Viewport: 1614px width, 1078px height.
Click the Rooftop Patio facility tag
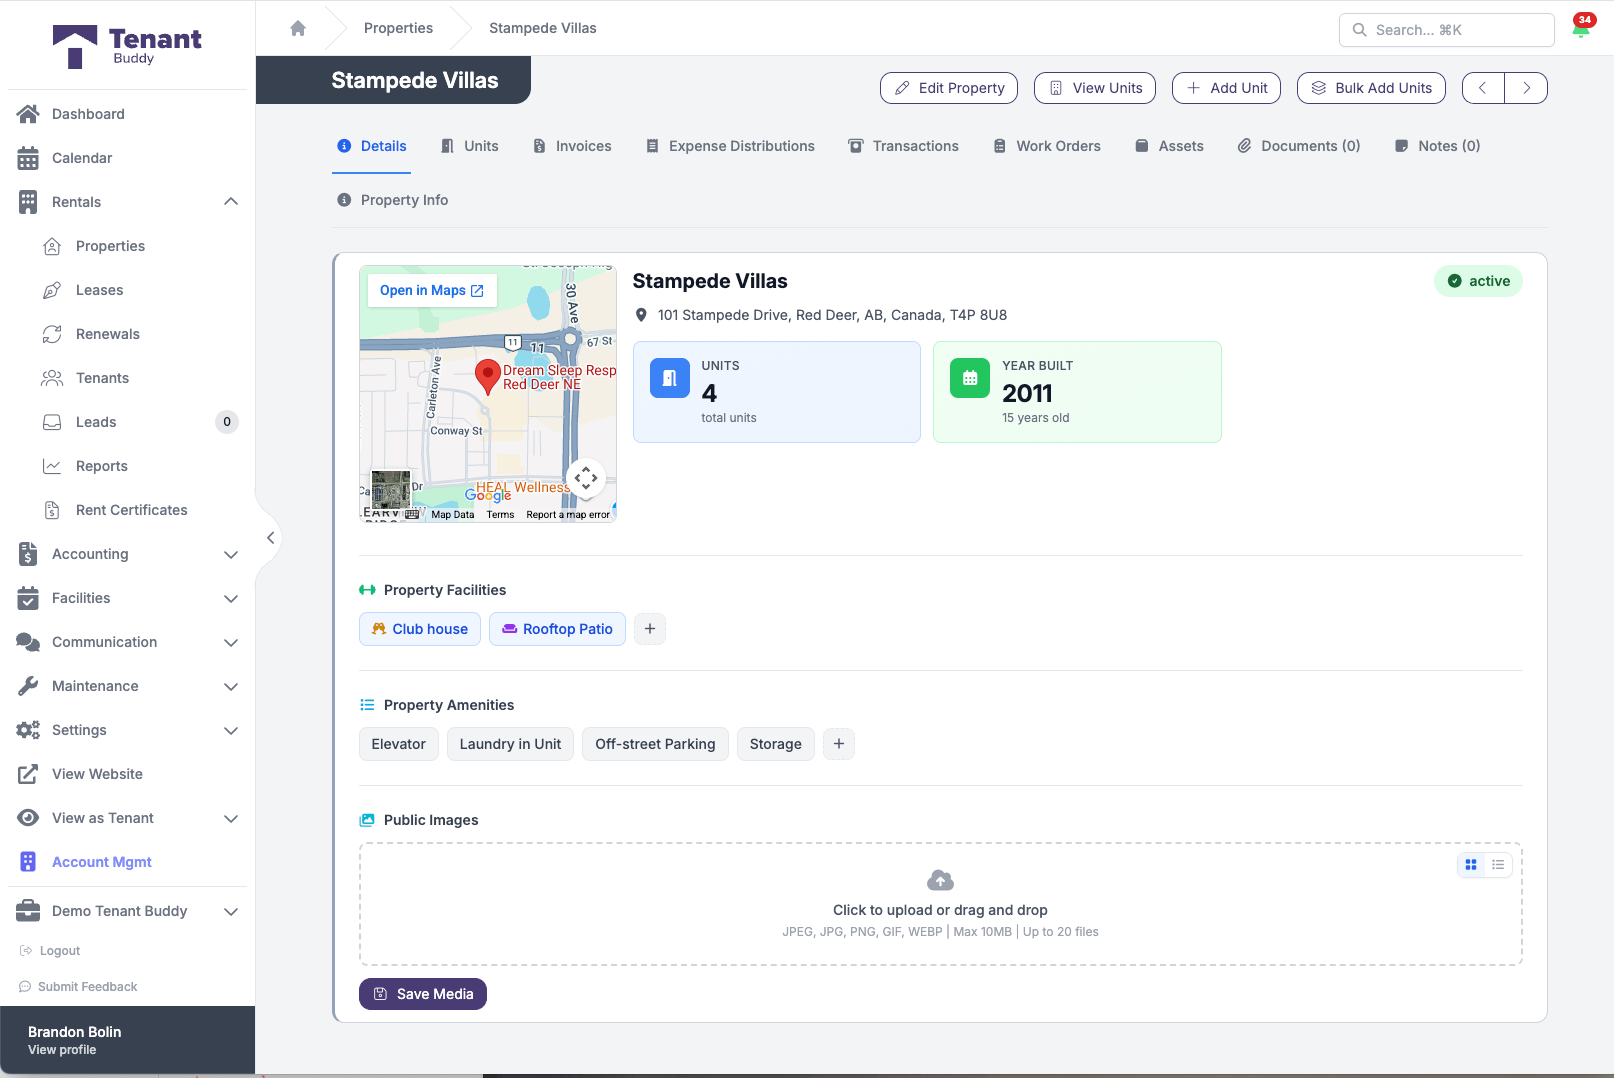coord(557,629)
